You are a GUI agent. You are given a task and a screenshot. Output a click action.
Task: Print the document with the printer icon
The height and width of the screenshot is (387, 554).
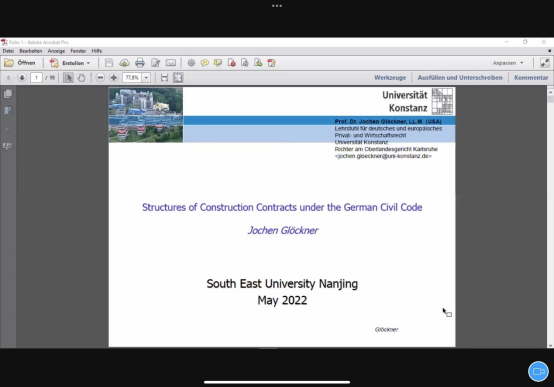coord(140,63)
